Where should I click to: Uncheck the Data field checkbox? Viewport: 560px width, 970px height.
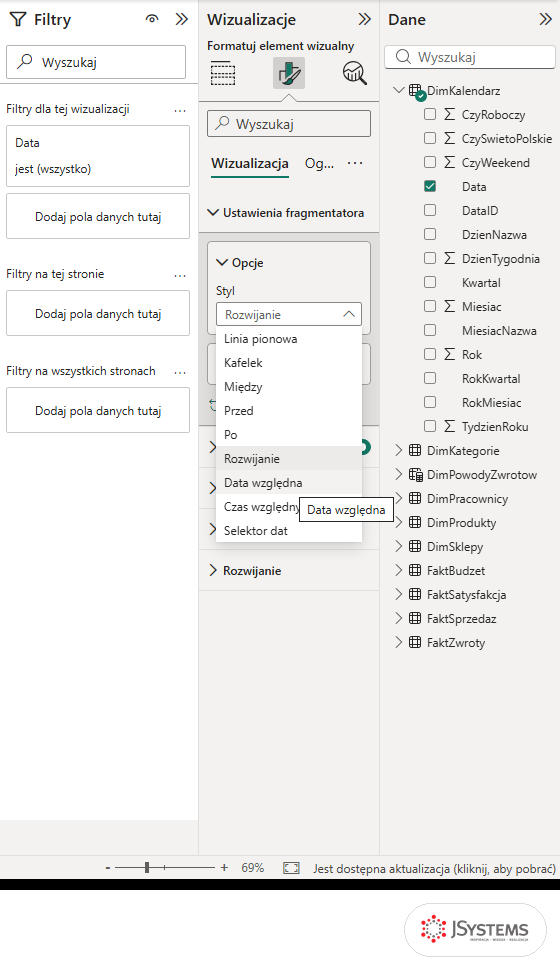pos(430,186)
